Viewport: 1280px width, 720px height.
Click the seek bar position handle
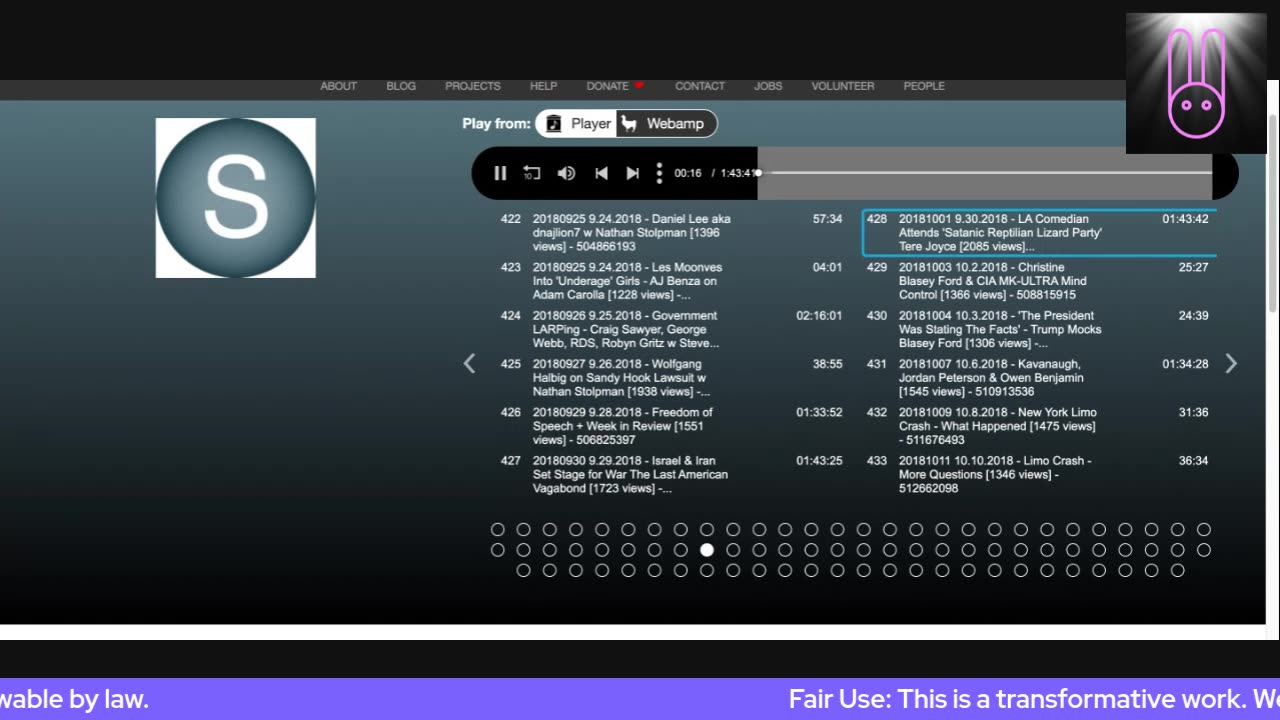coord(758,173)
